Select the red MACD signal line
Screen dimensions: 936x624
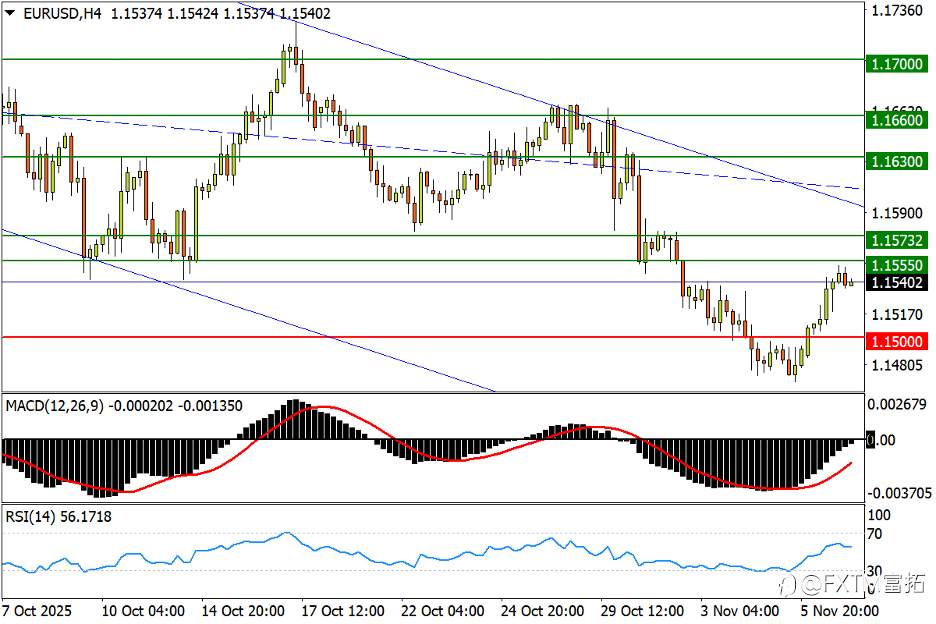(x=427, y=450)
